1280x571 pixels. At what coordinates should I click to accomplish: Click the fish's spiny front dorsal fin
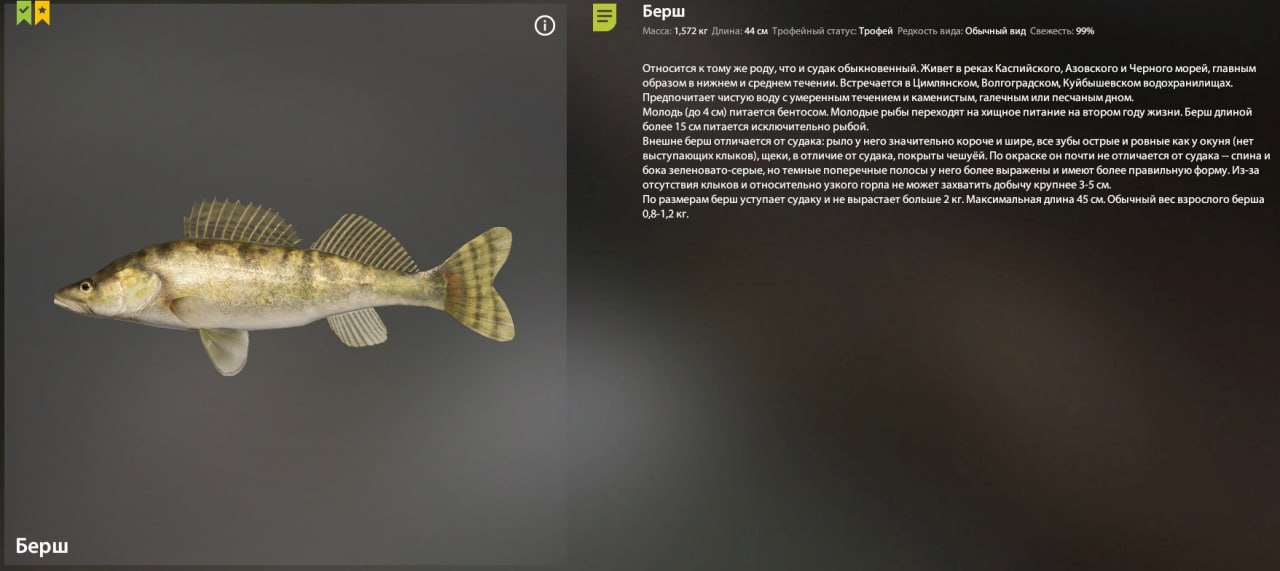tap(241, 223)
